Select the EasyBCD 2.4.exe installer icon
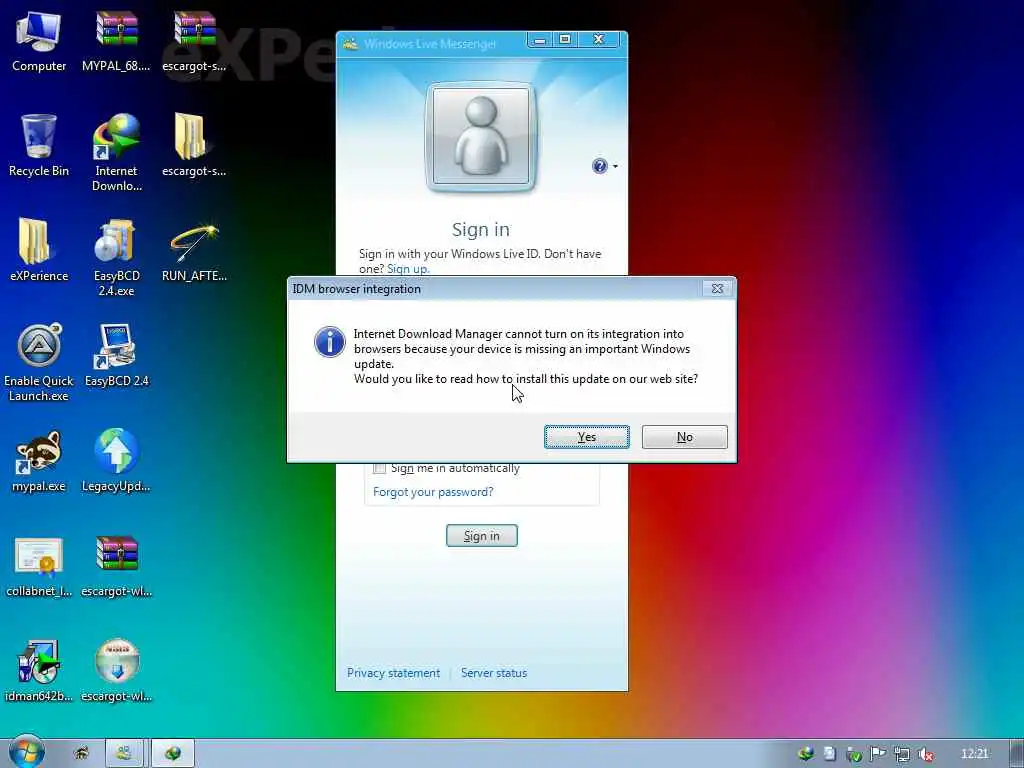Screen dimensions: 1024x768 (116, 257)
